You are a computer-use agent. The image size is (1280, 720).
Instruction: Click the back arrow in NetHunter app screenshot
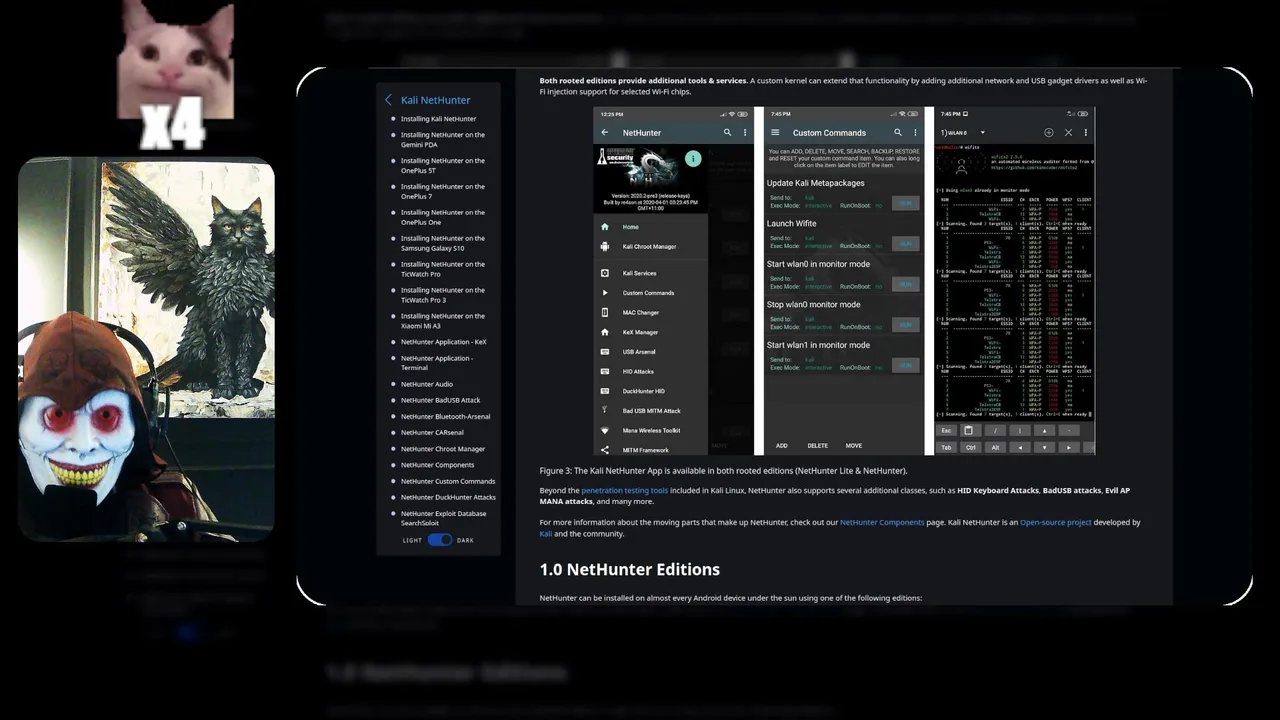604,132
